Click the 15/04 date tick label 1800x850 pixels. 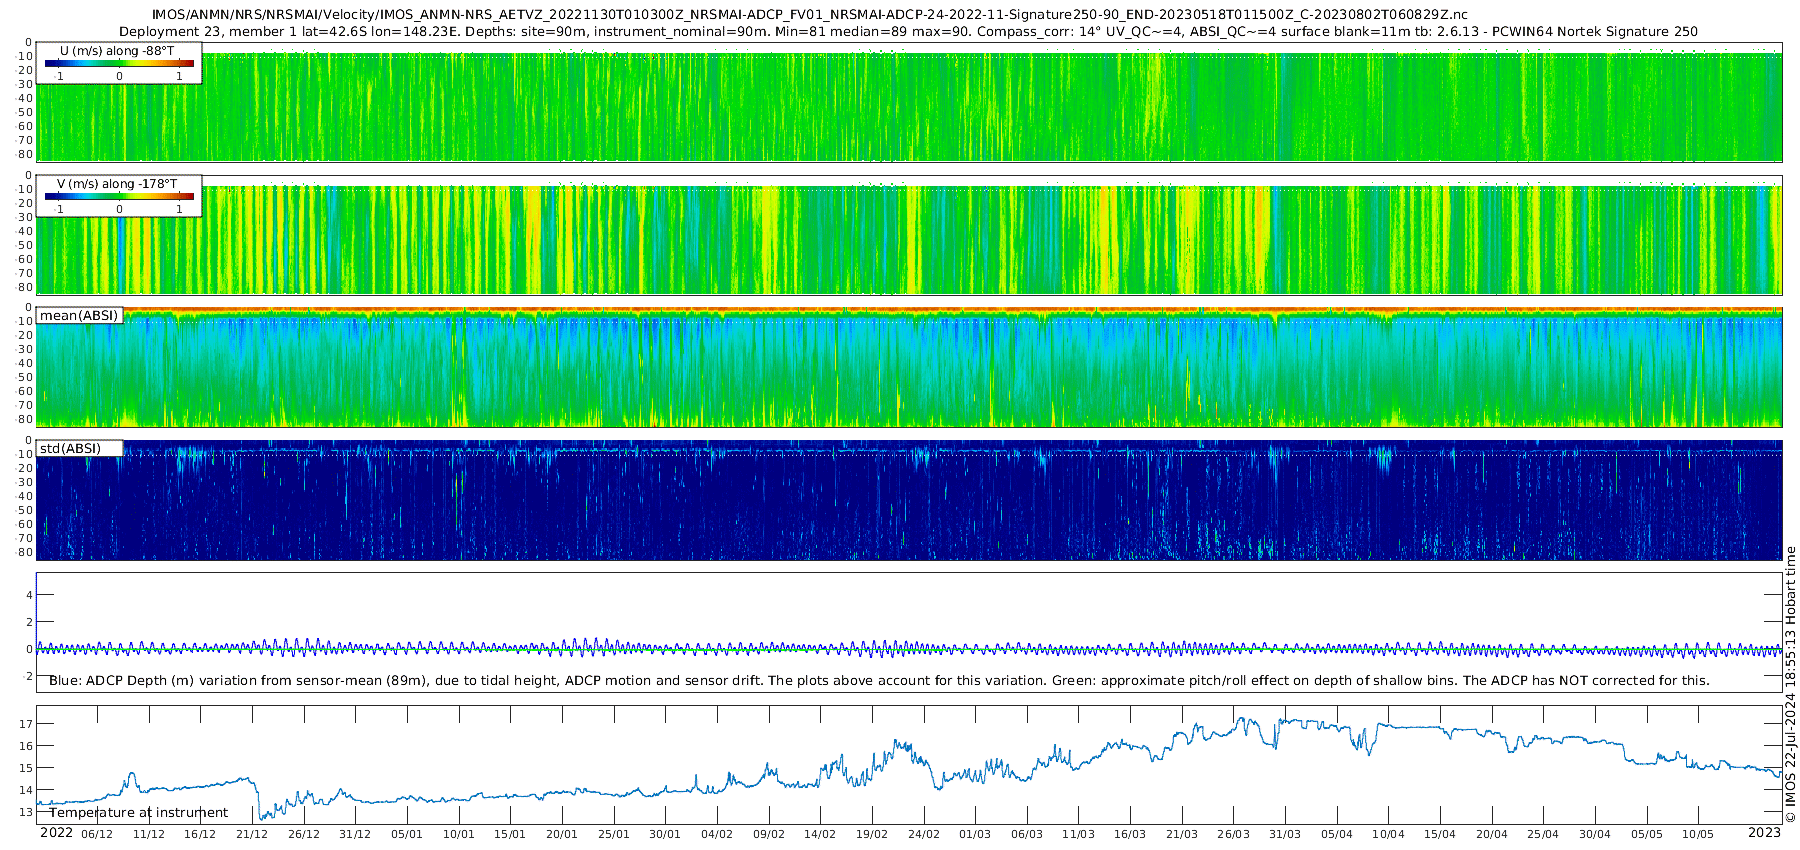click(1440, 834)
